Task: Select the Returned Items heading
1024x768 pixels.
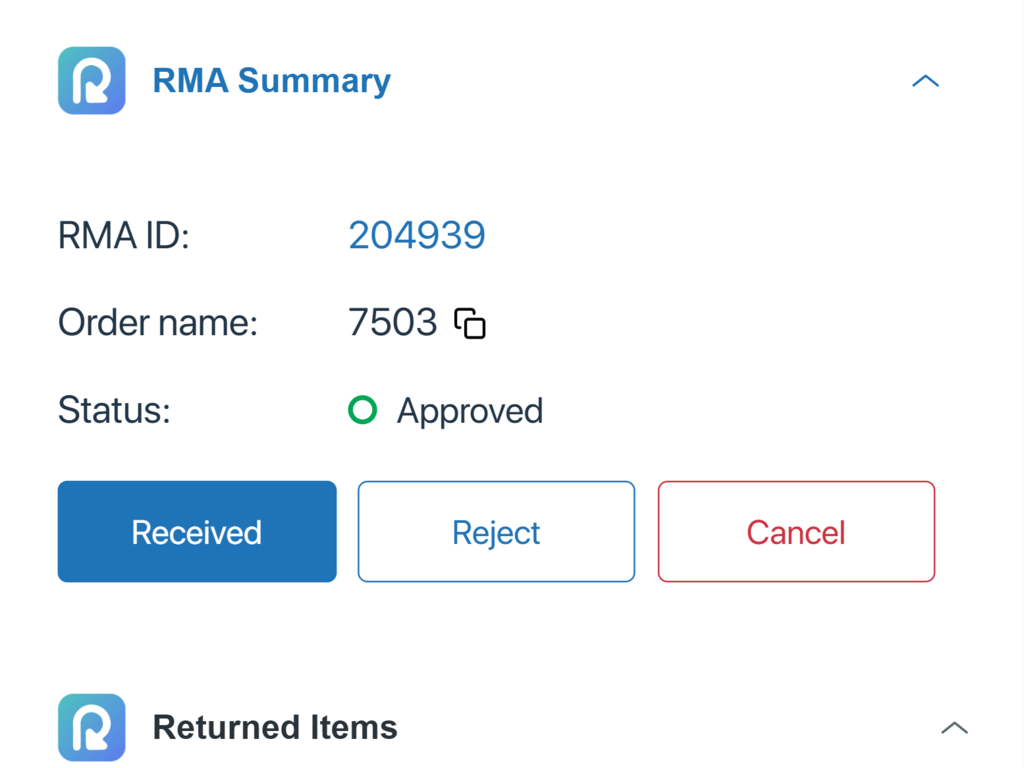Action: (x=275, y=727)
